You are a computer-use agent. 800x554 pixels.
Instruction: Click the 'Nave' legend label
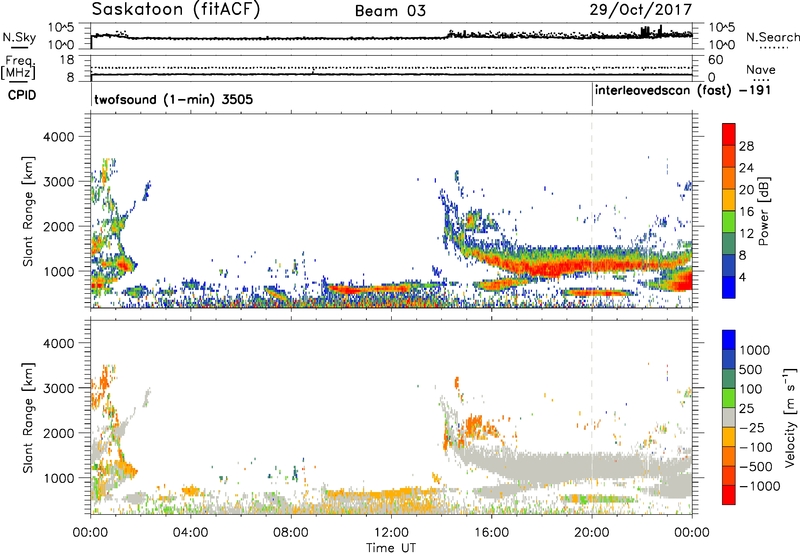pyautogui.click(x=760, y=69)
